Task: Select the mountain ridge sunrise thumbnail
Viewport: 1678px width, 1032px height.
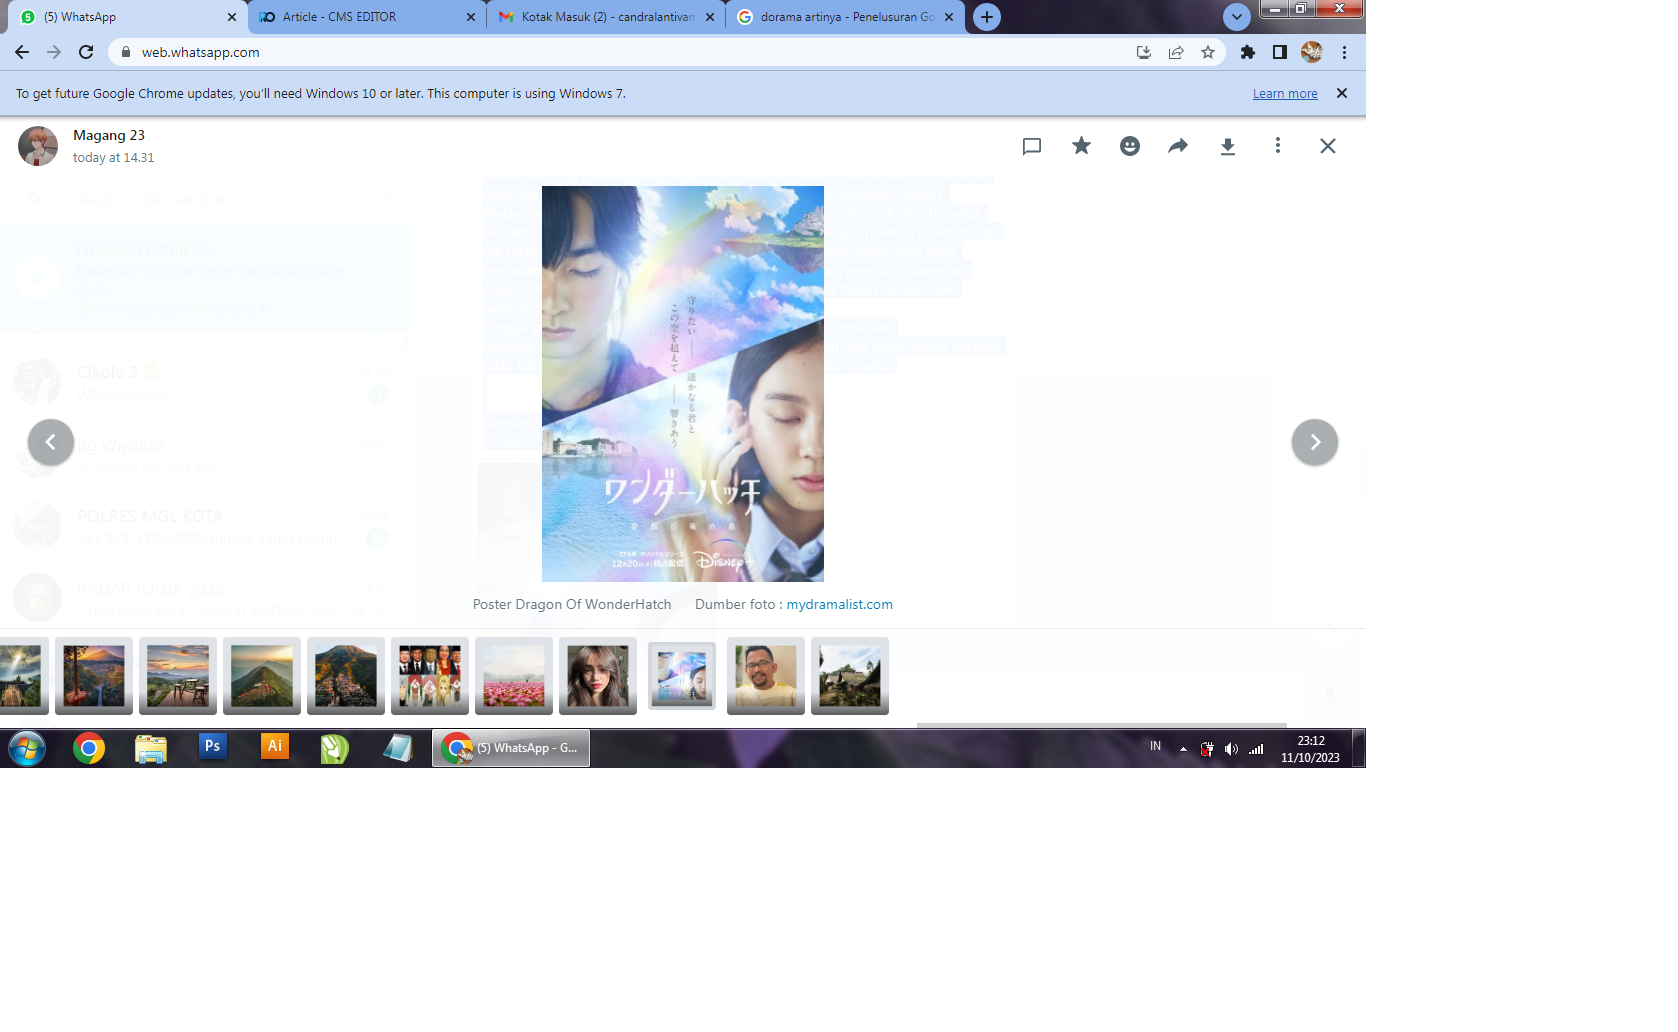Action: 262,676
